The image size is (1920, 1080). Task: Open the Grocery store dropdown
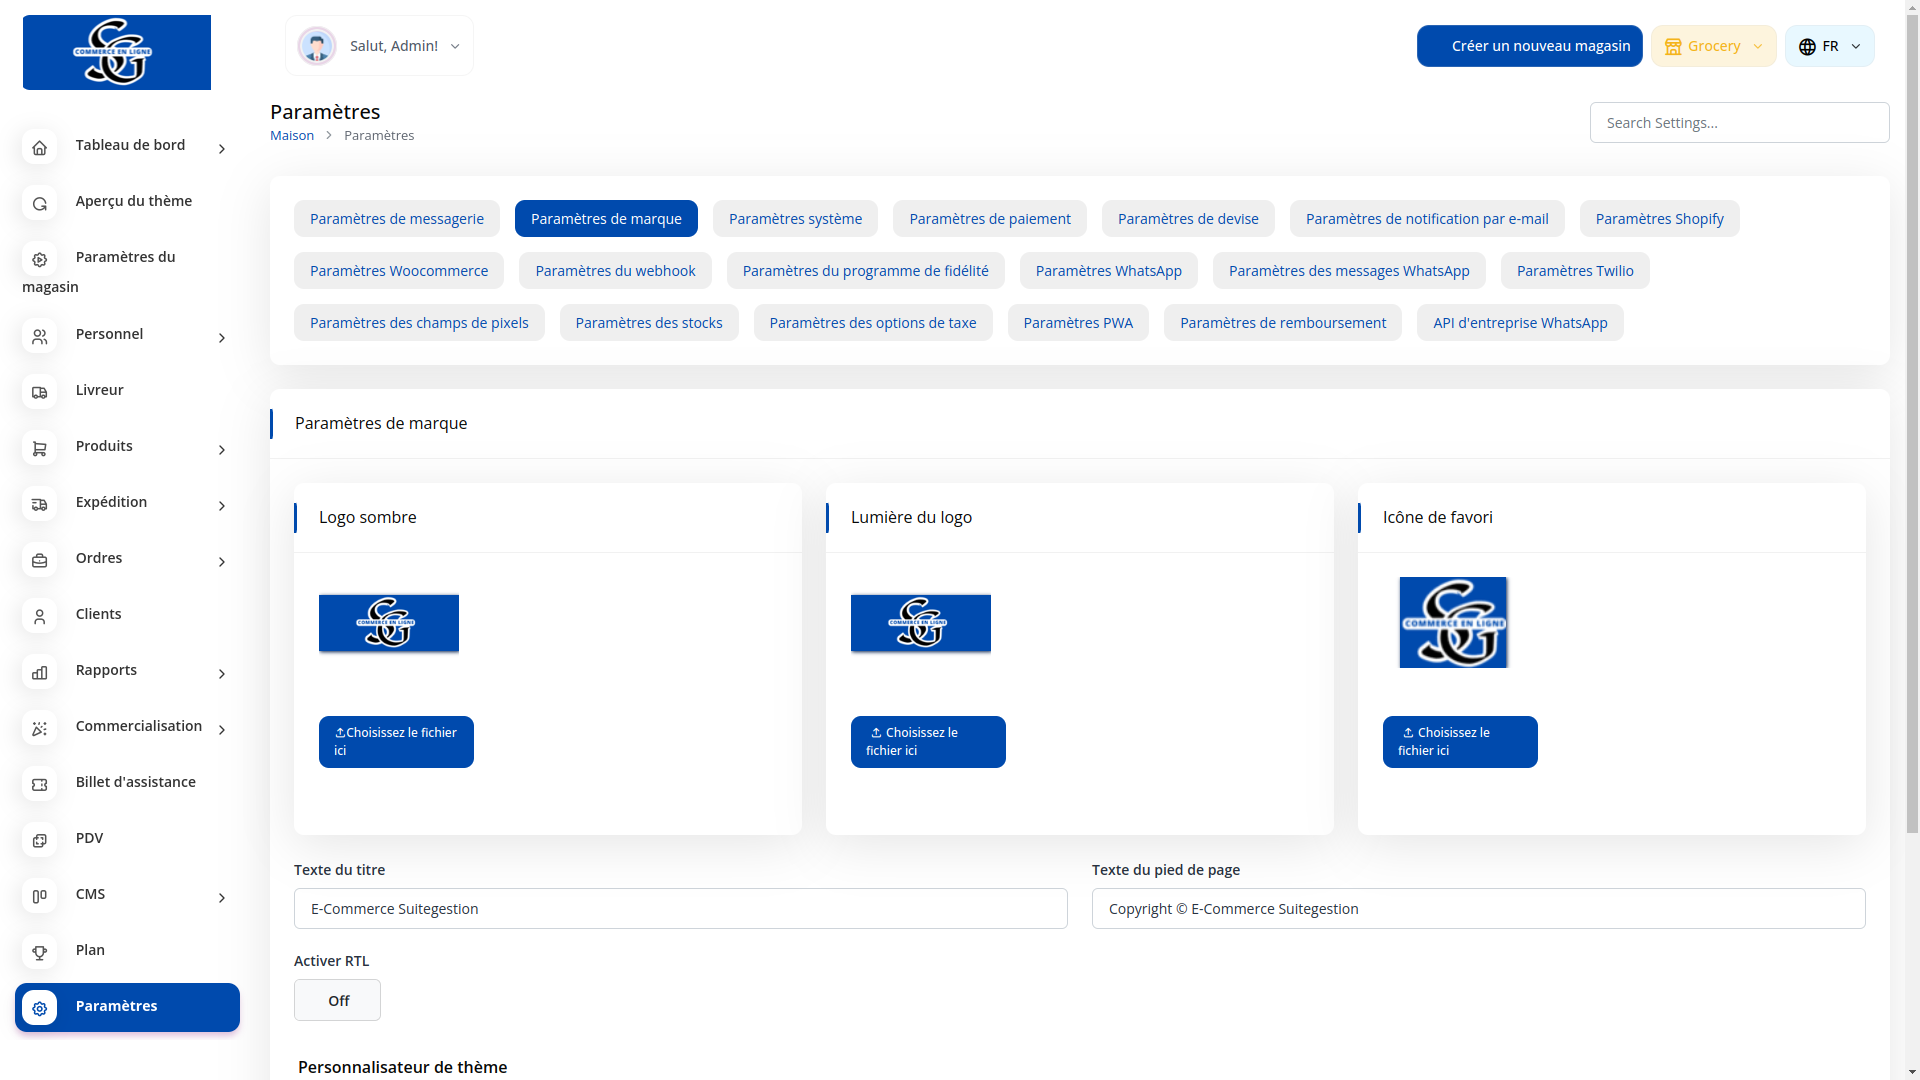pos(1713,46)
